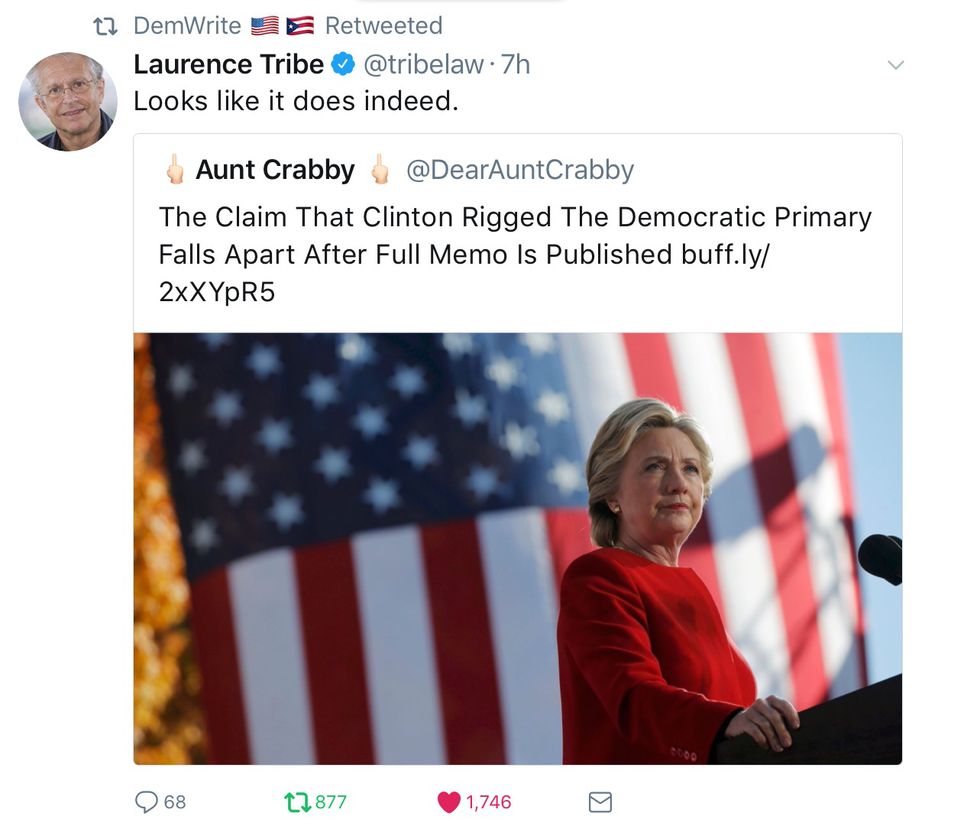
Task: Unlike the tweet via red heart
Action: [x=449, y=802]
